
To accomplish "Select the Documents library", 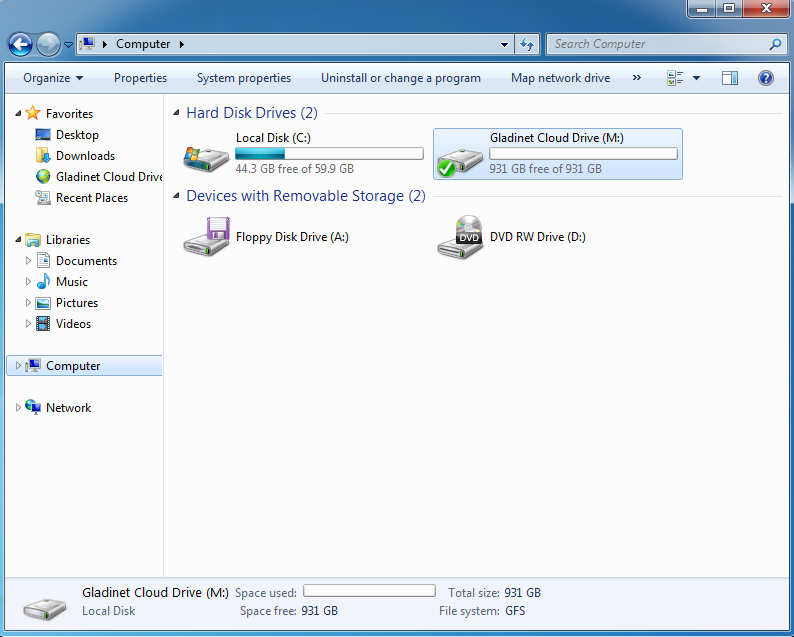I will click(x=86, y=261).
